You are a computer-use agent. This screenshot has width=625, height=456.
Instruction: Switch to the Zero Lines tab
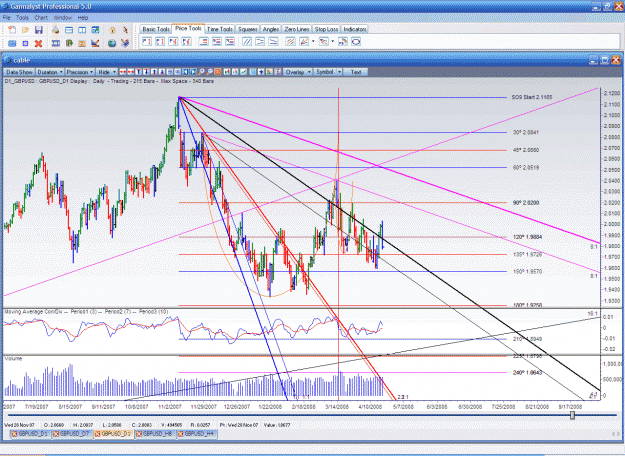tap(297, 29)
